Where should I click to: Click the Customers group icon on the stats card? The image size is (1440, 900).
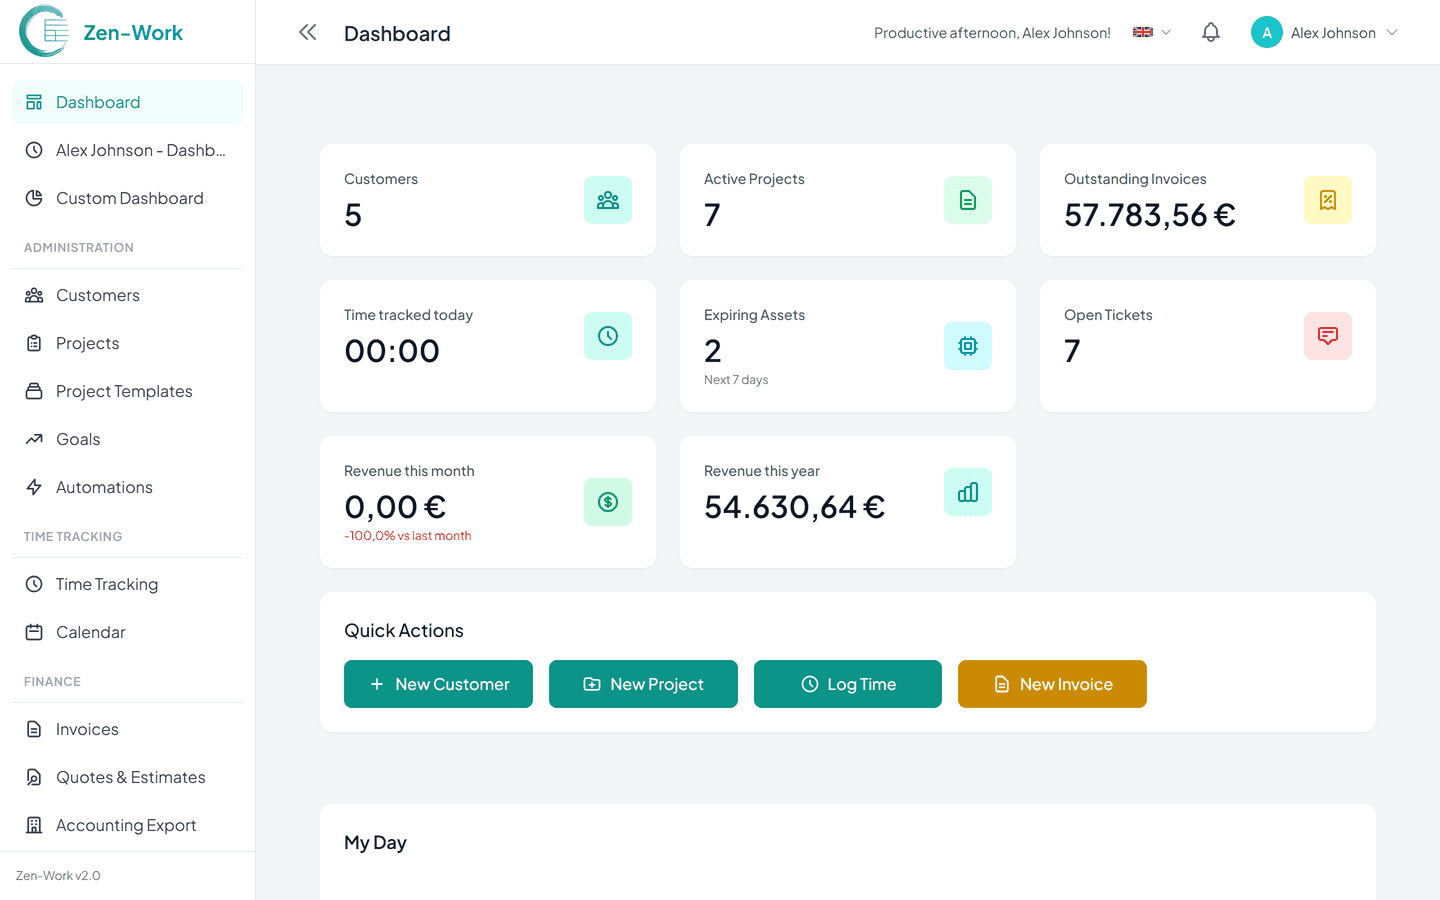(608, 200)
